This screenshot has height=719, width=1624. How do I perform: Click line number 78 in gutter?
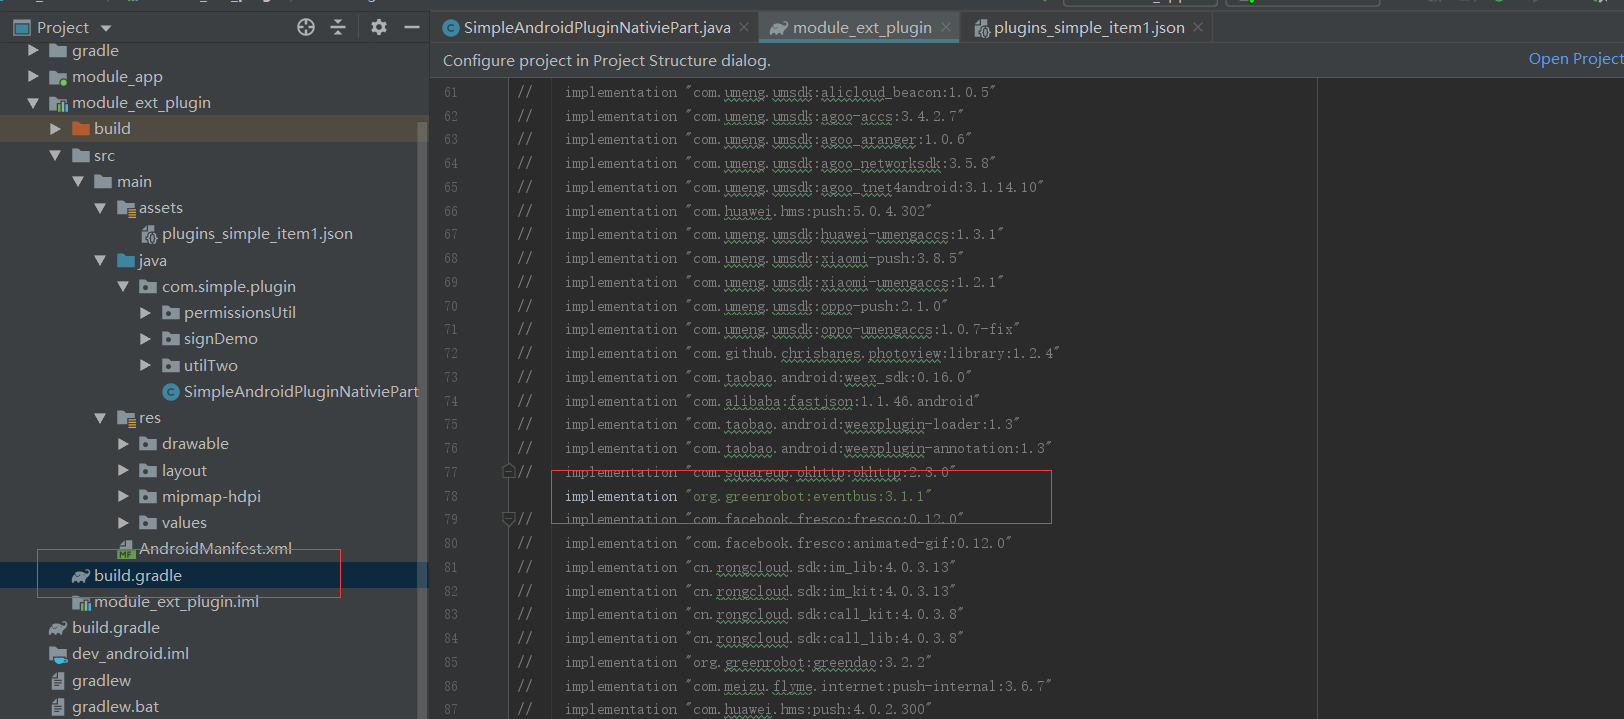(x=451, y=496)
